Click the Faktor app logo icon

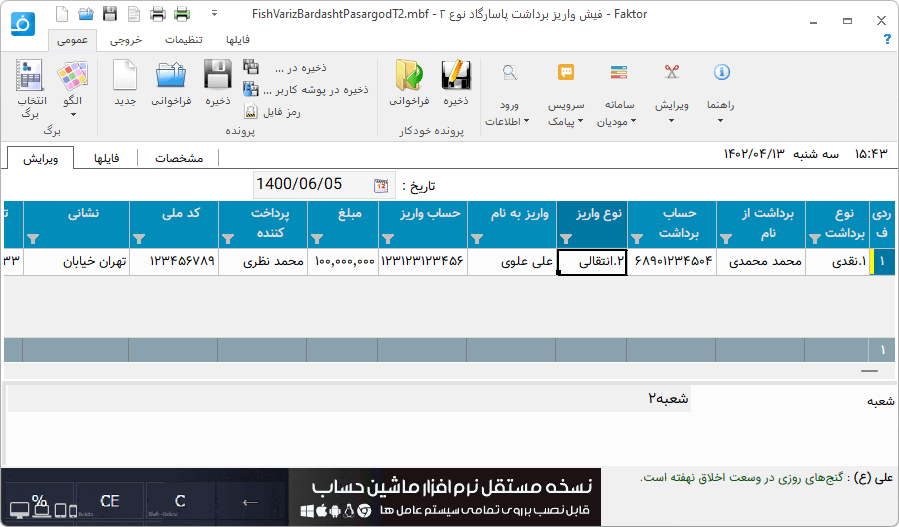click(23, 24)
